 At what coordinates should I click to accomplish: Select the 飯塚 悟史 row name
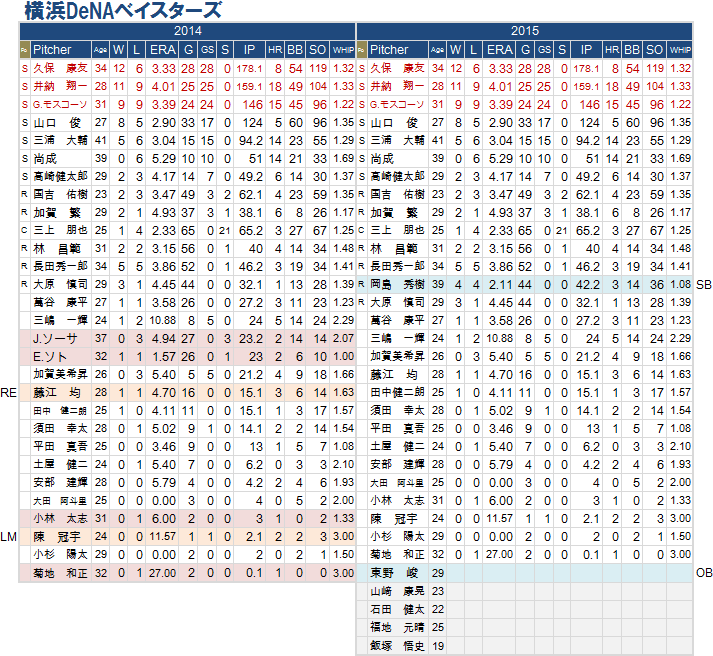pos(397,646)
